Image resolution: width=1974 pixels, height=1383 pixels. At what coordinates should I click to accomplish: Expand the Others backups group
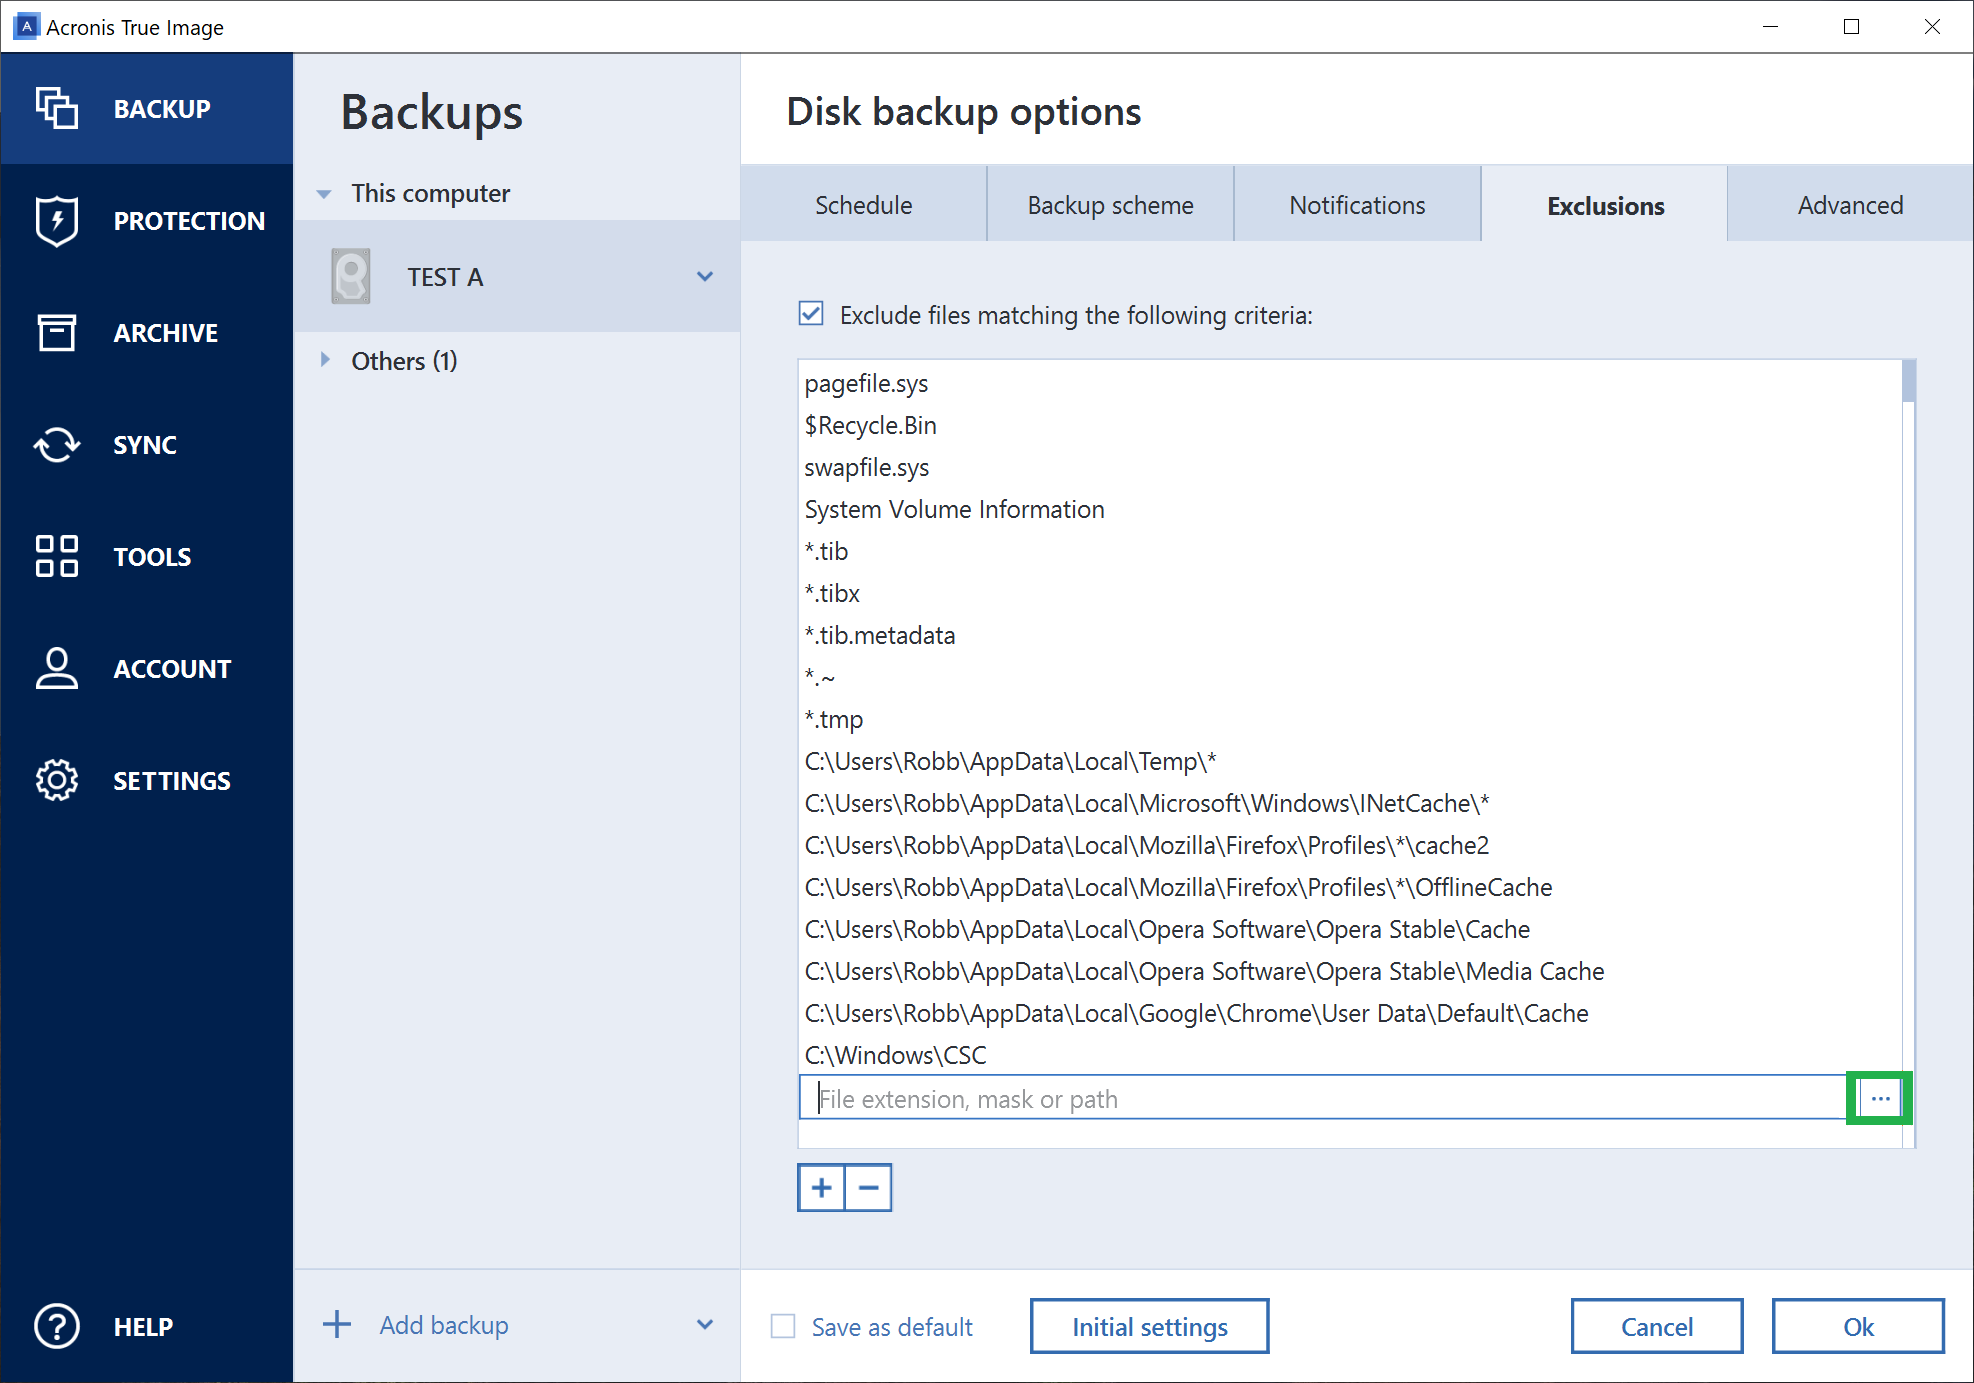click(x=325, y=360)
